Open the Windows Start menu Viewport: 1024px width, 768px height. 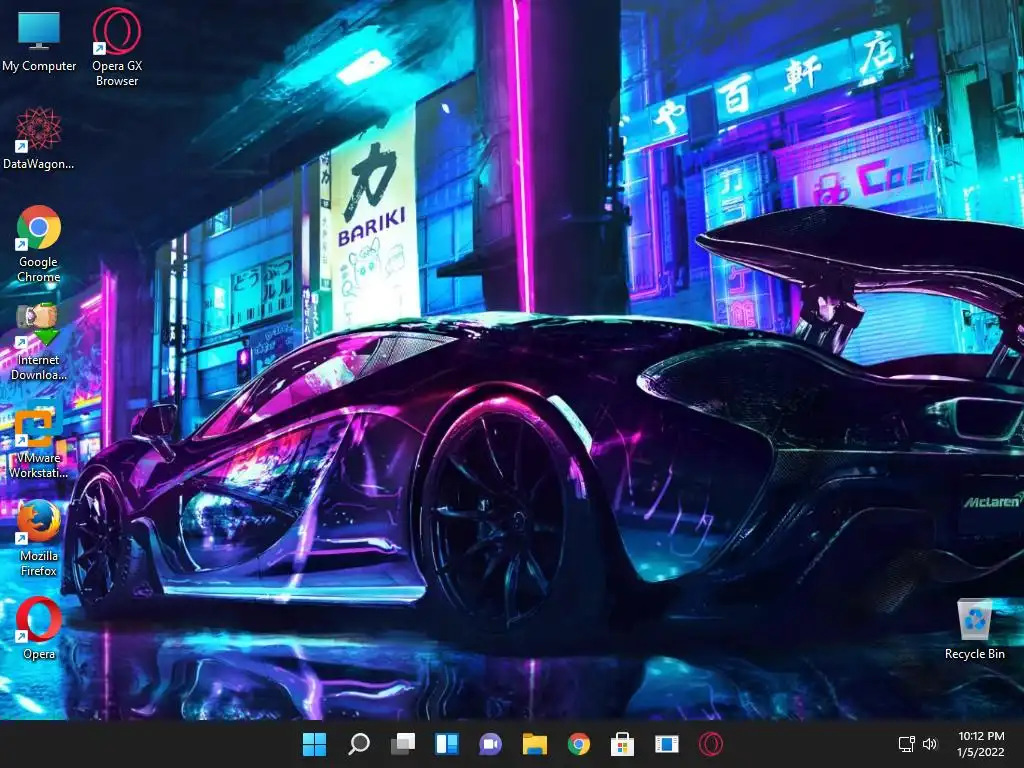(314, 744)
